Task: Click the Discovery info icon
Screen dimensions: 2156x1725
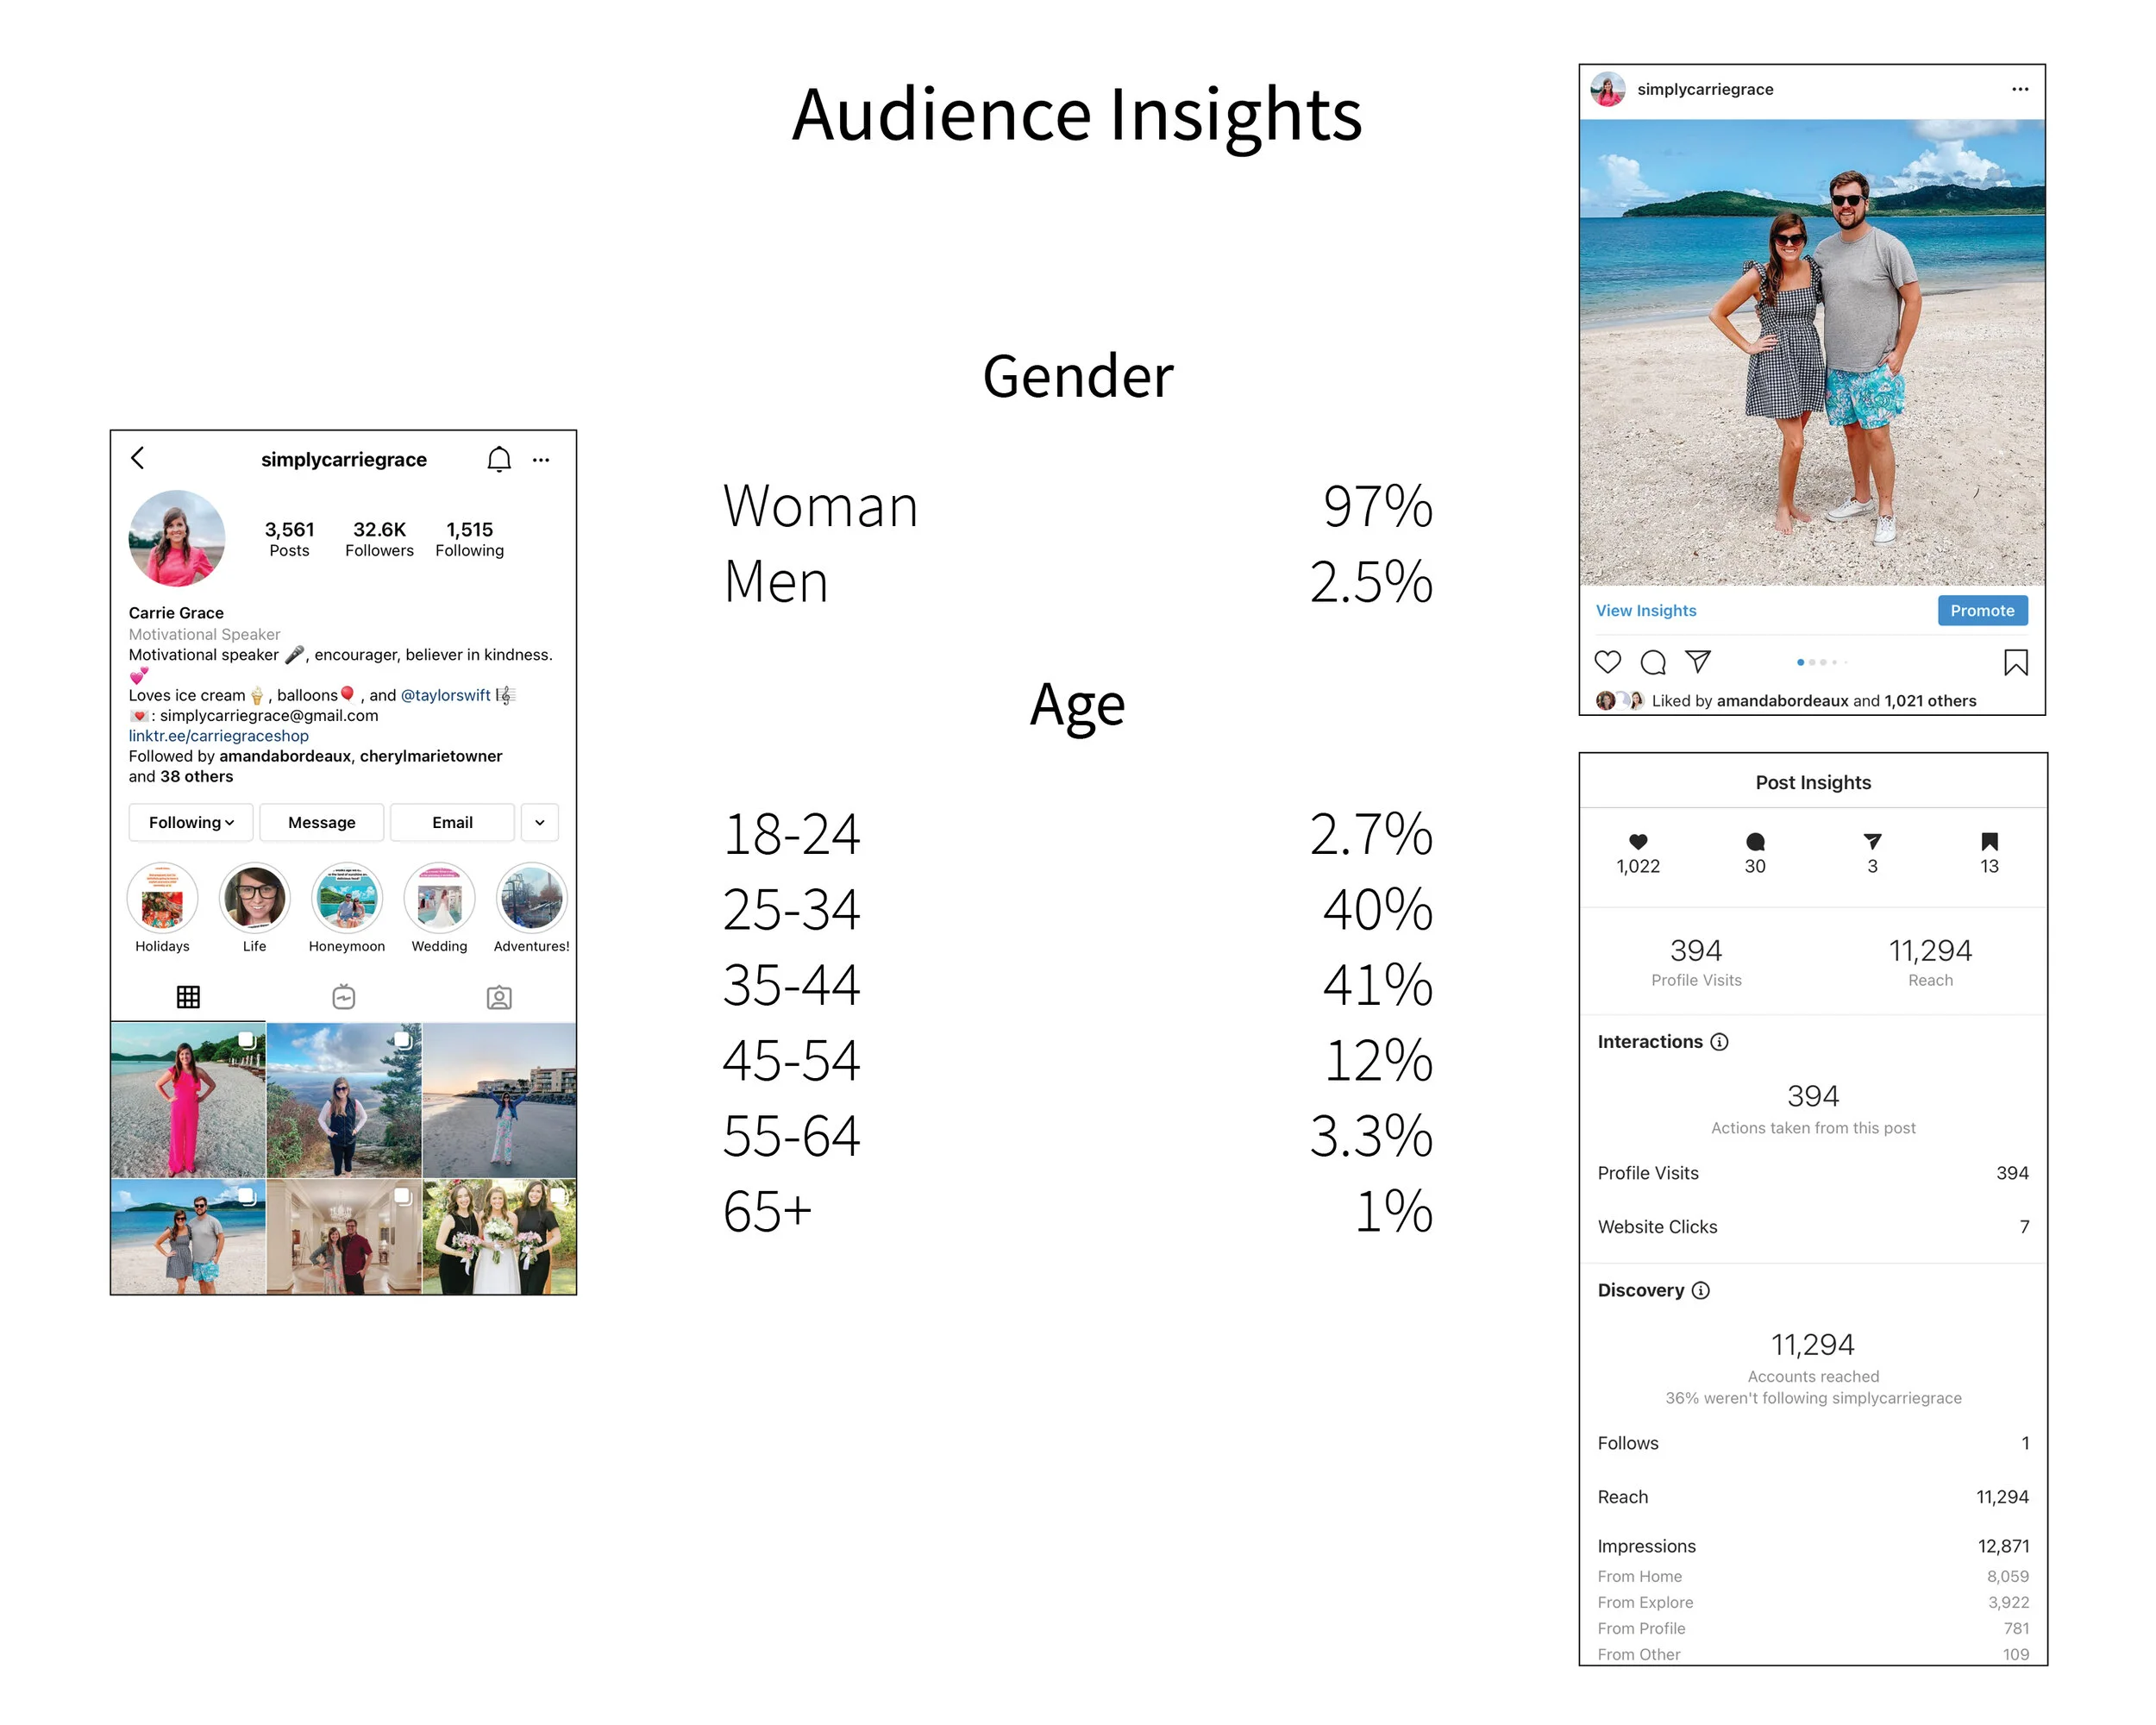Action: click(1700, 1290)
